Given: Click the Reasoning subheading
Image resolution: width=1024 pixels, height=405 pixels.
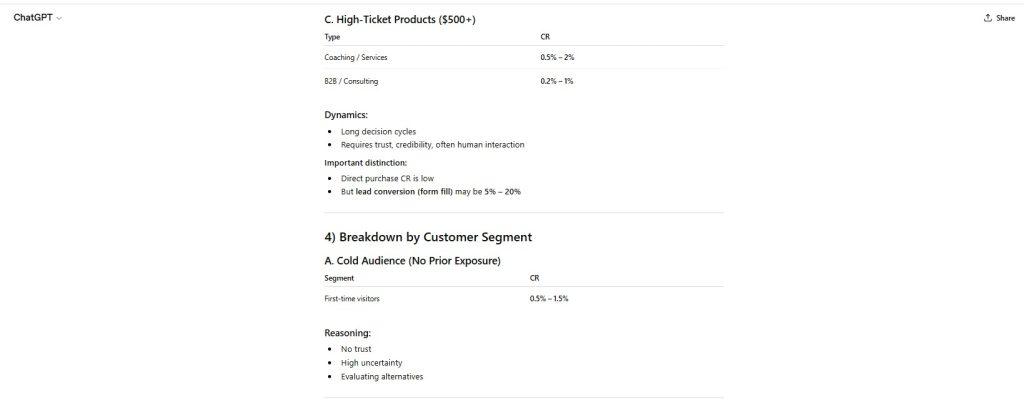Looking at the screenshot, I should click(348, 332).
